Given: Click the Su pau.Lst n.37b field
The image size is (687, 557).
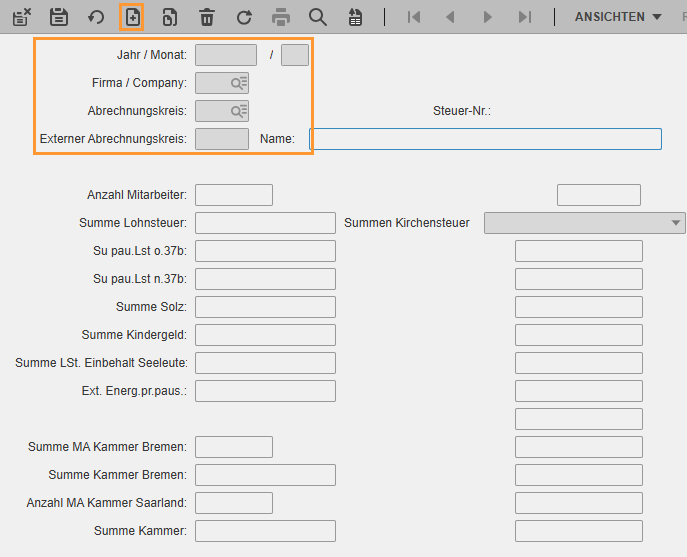Looking at the screenshot, I should click(266, 279).
